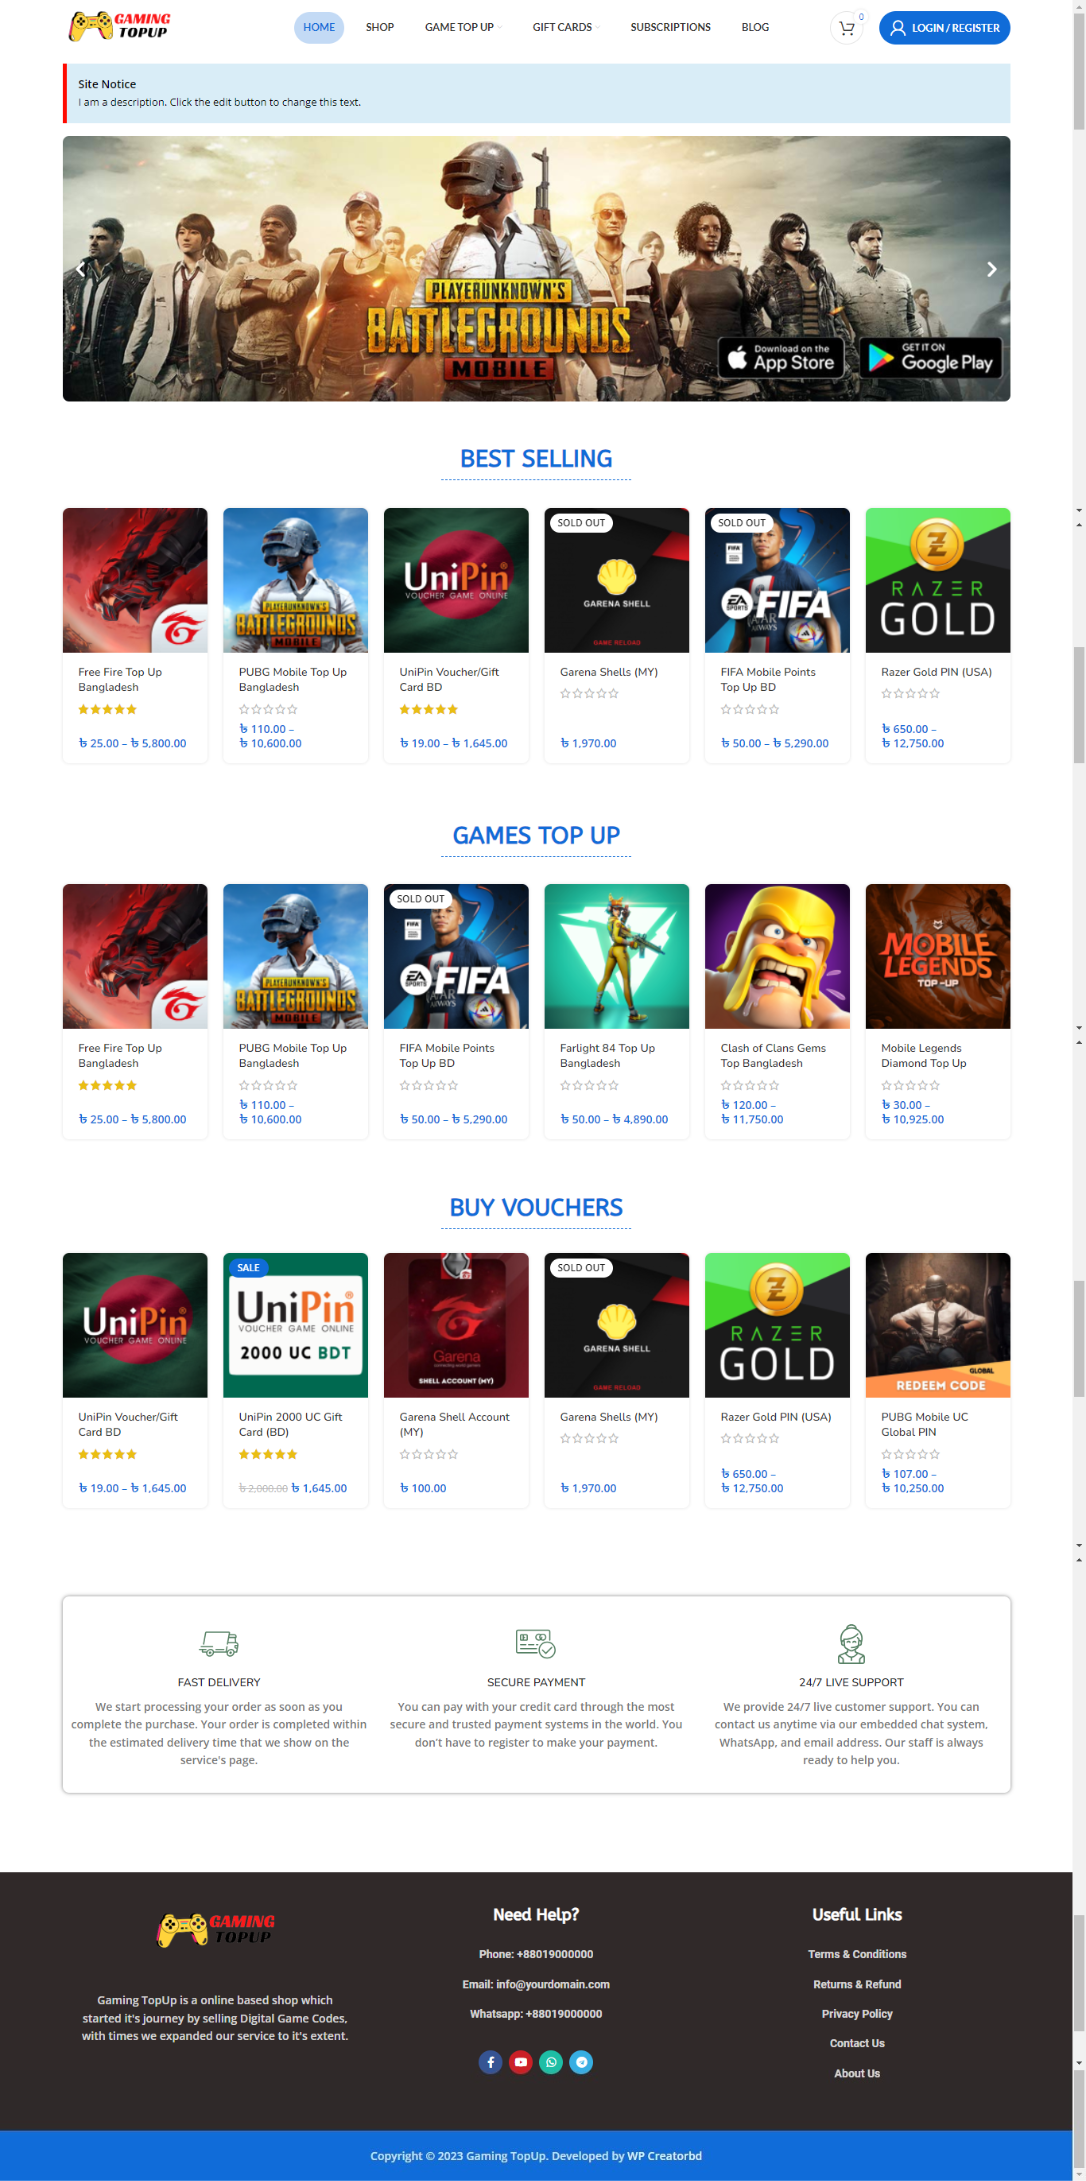Viewport: 1086px width, 2181px height.
Task: Click the App Store download badge
Action: (781, 358)
